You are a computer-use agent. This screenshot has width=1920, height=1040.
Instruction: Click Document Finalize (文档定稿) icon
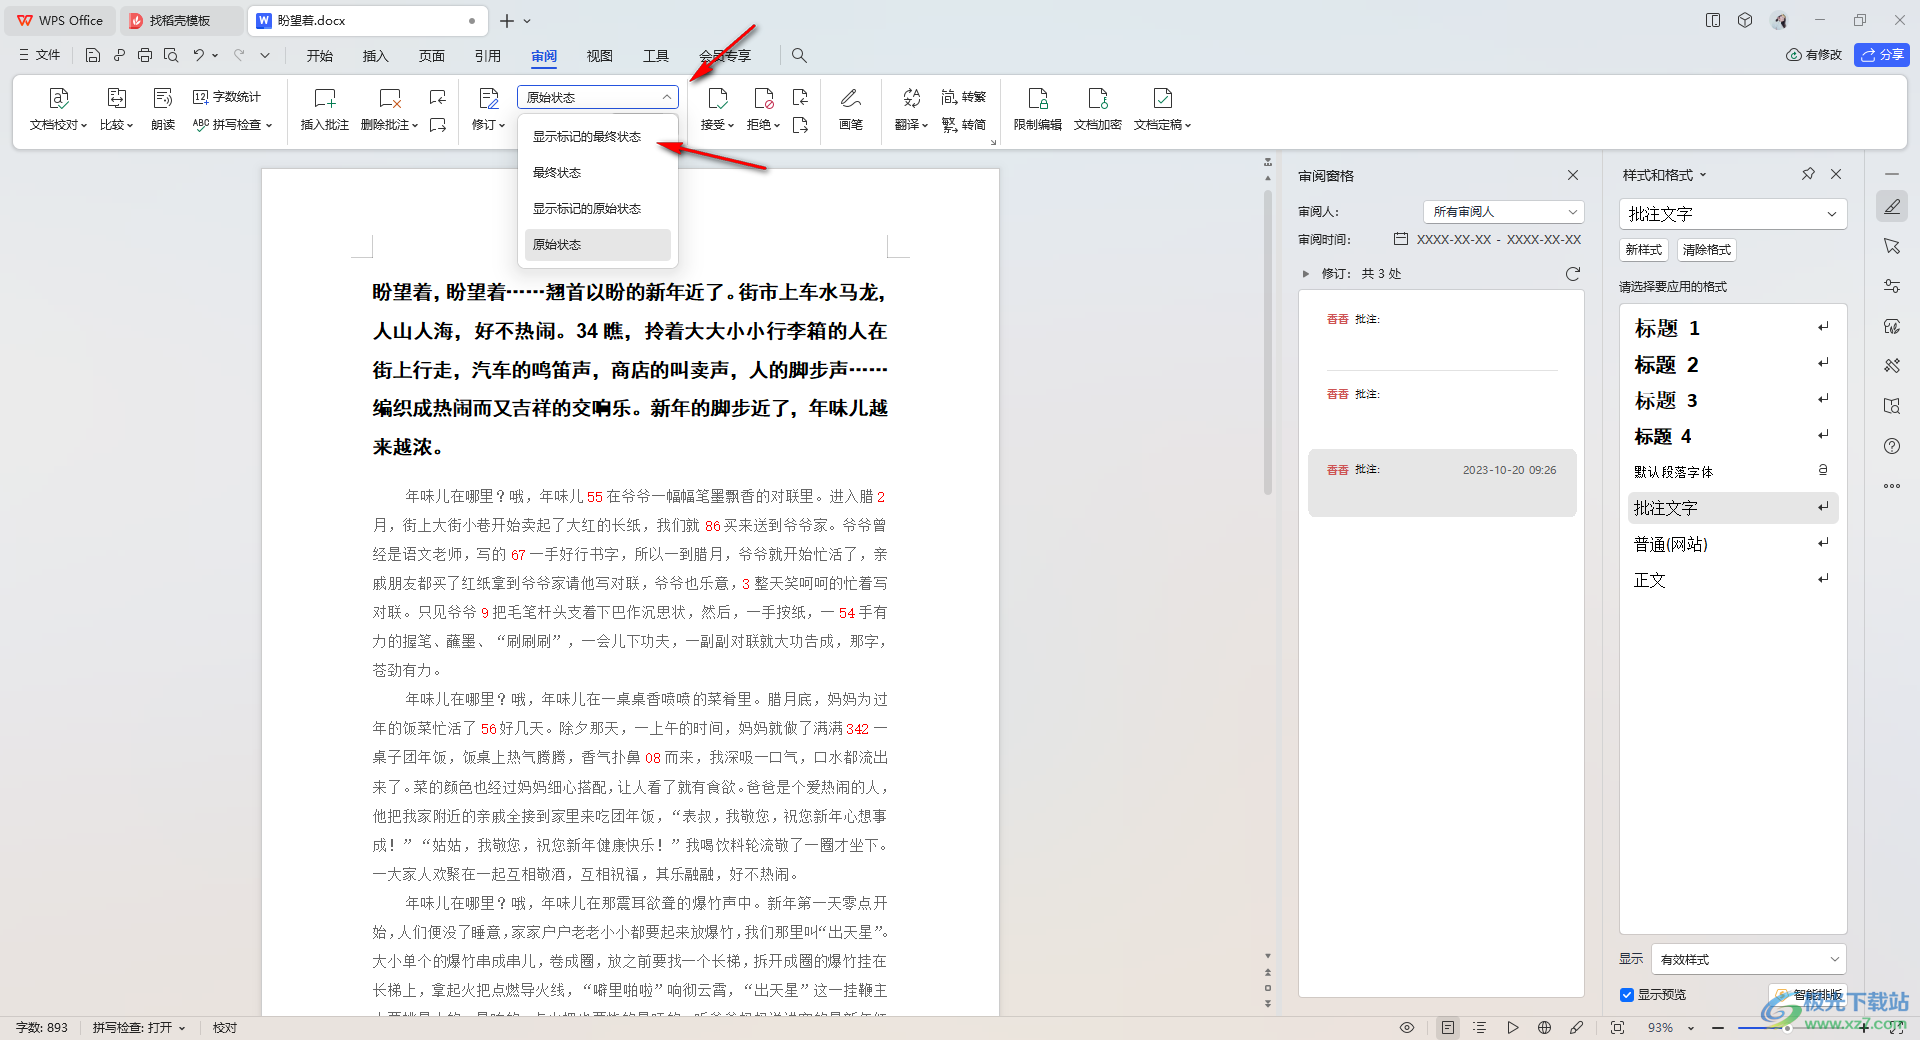(1163, 98)
